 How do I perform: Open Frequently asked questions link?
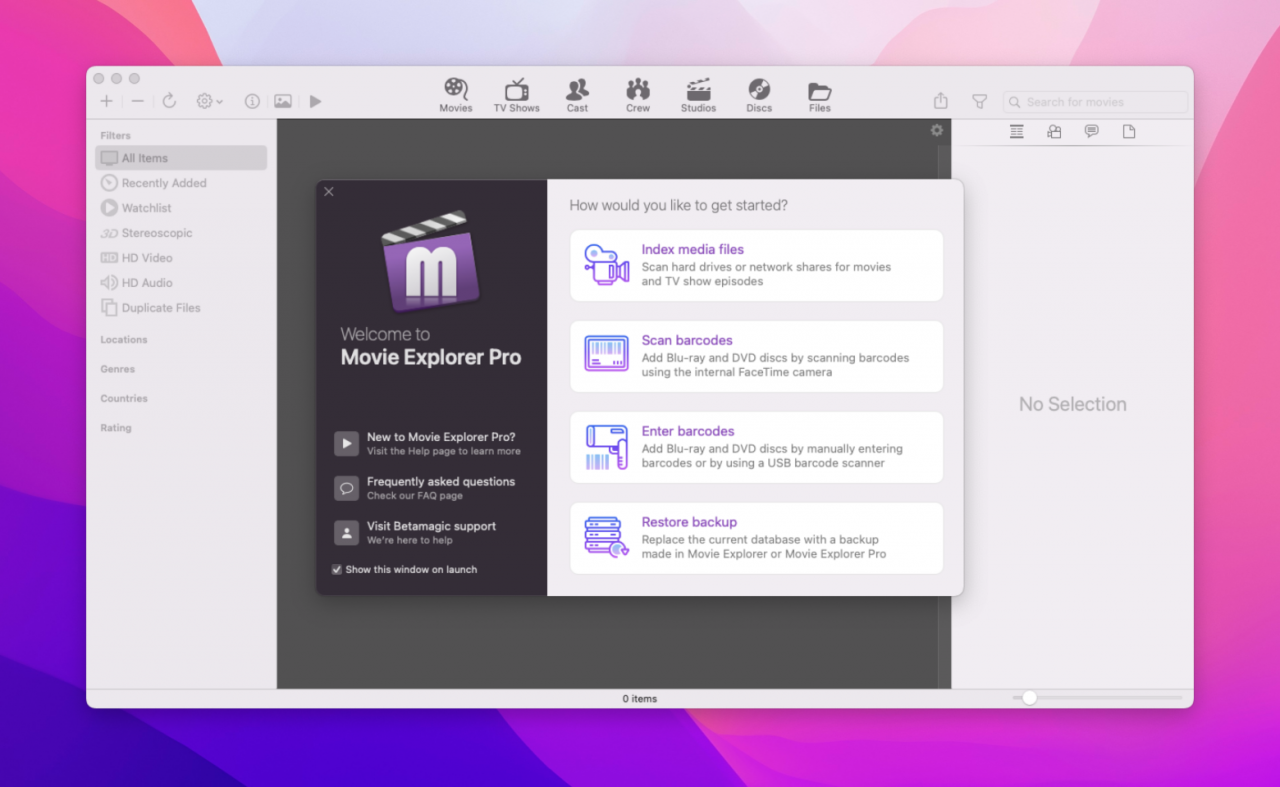pyautogui.click(x=440, y=487)
